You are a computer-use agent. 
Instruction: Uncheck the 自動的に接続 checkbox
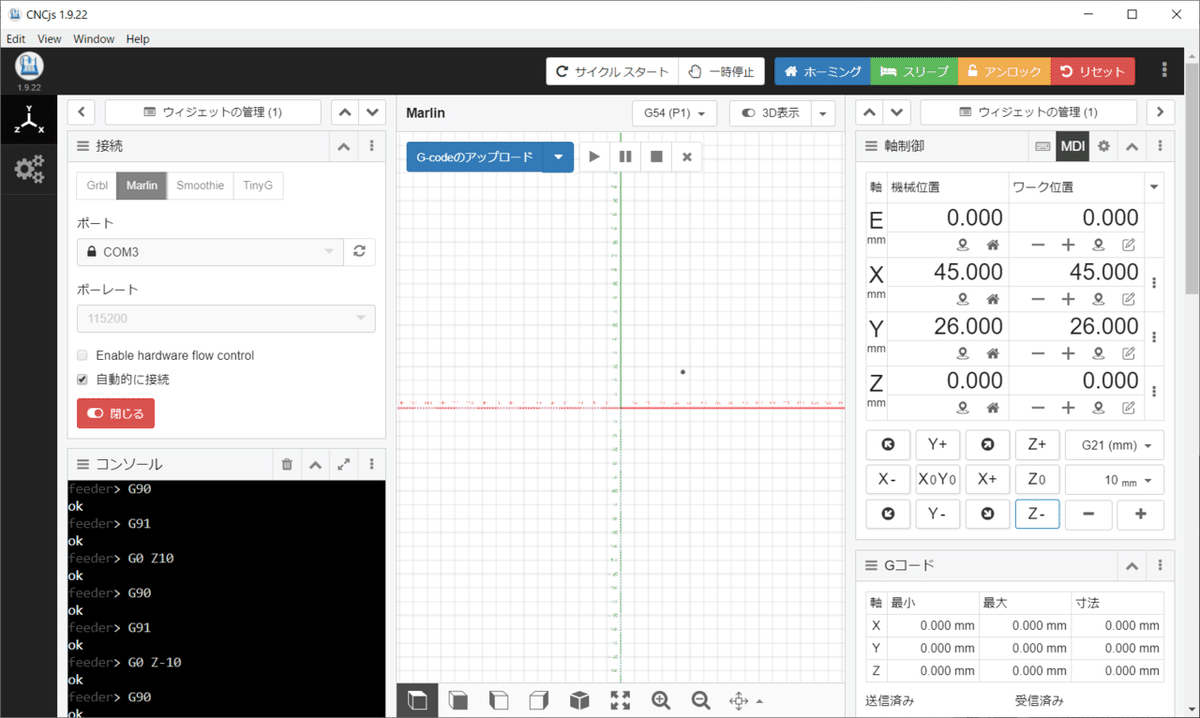[x=83, y=380]
